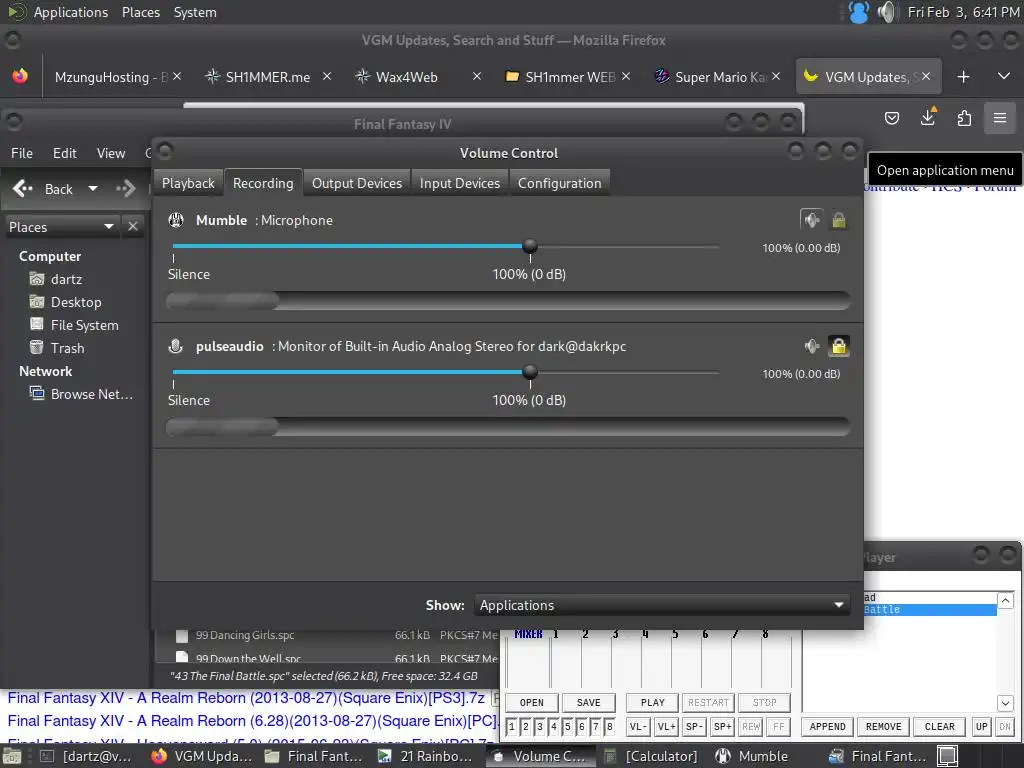Click playlist scrollbar down arrow
Screen dimensions: 1024x768
point(1005,703)
